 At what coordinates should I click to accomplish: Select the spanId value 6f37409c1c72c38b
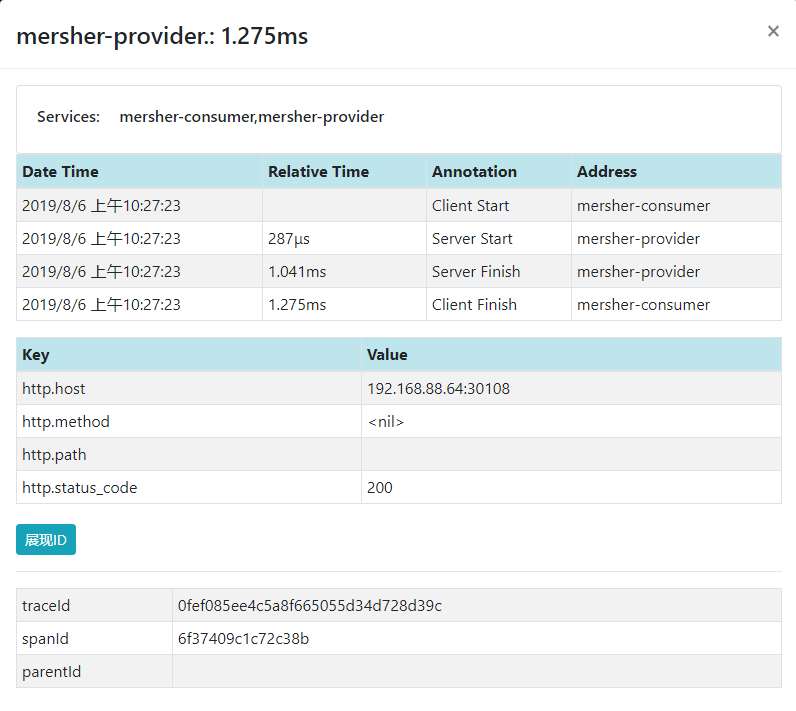click(x=243, y=639)
